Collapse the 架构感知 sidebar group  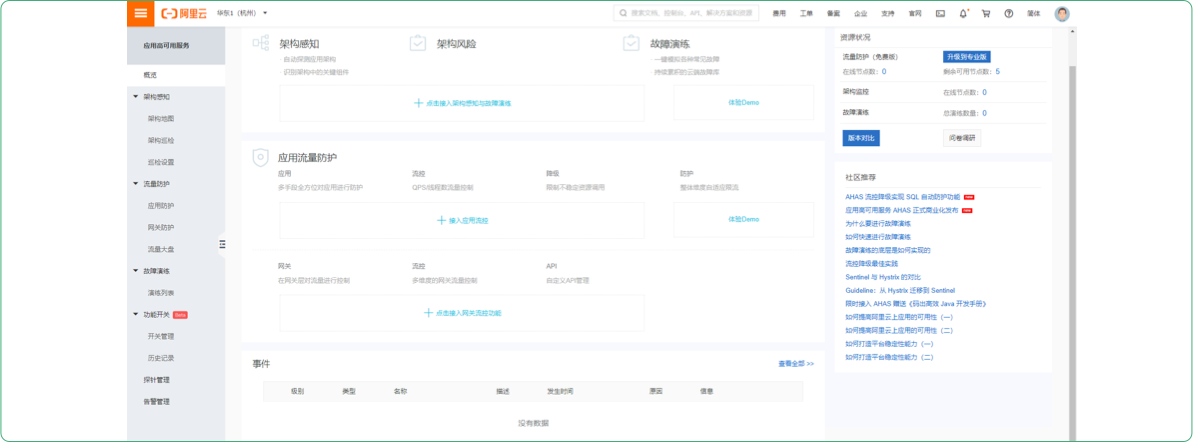tap(136, 97)
